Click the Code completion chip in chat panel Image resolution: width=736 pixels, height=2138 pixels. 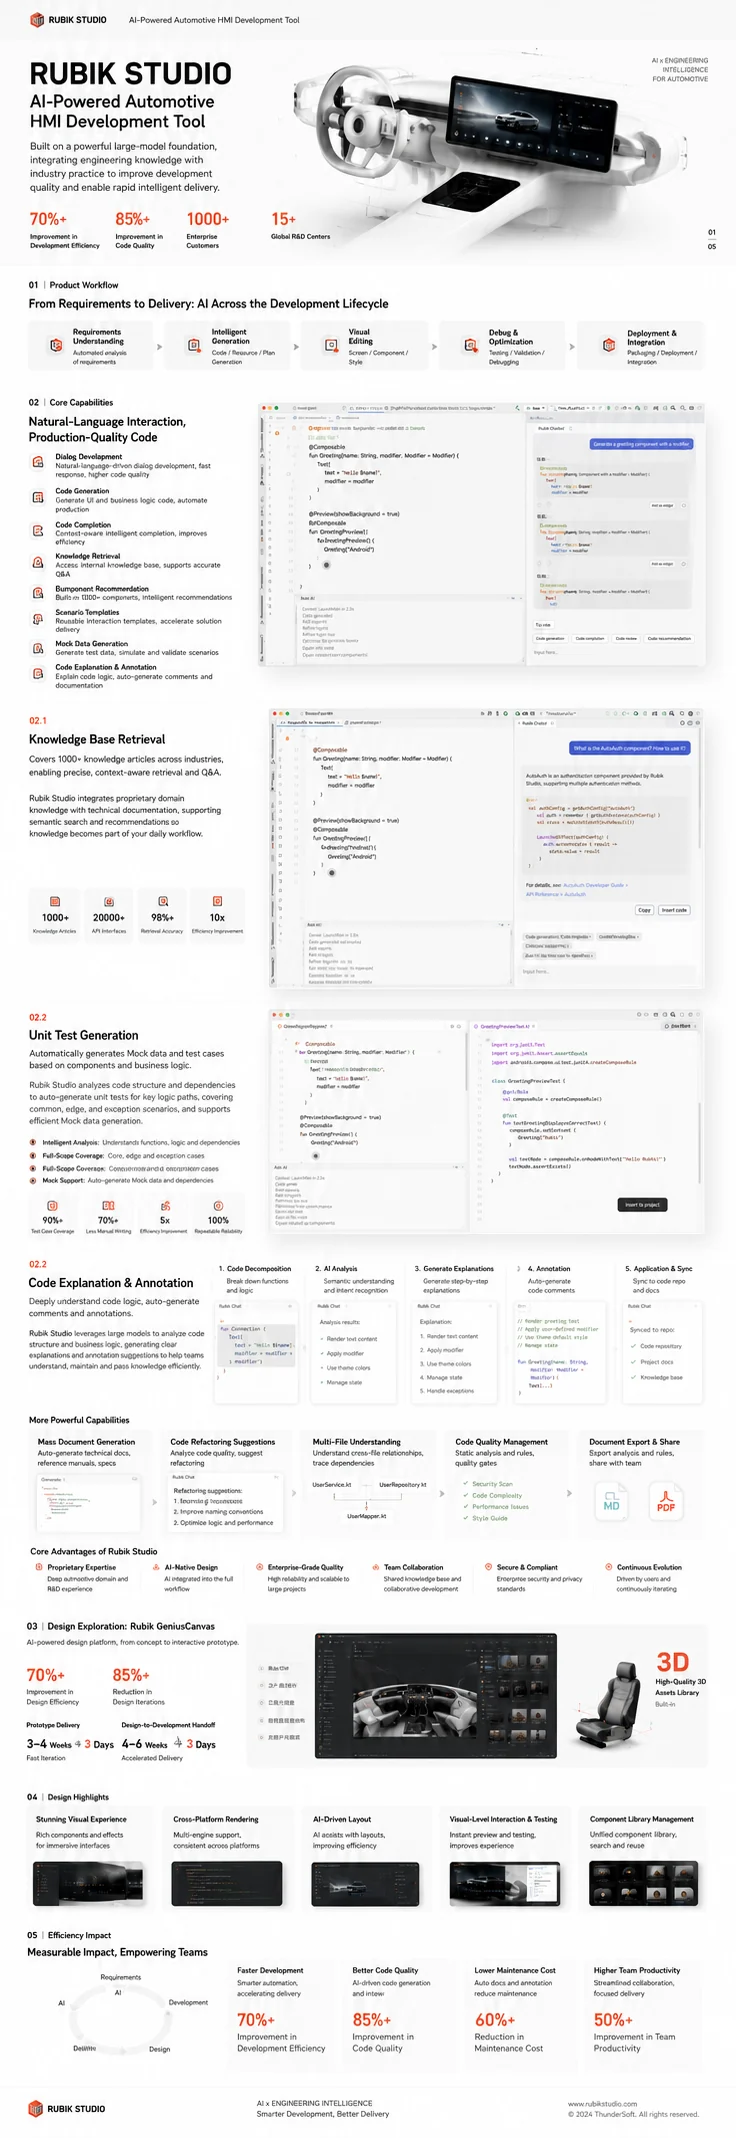click(590, 638)
